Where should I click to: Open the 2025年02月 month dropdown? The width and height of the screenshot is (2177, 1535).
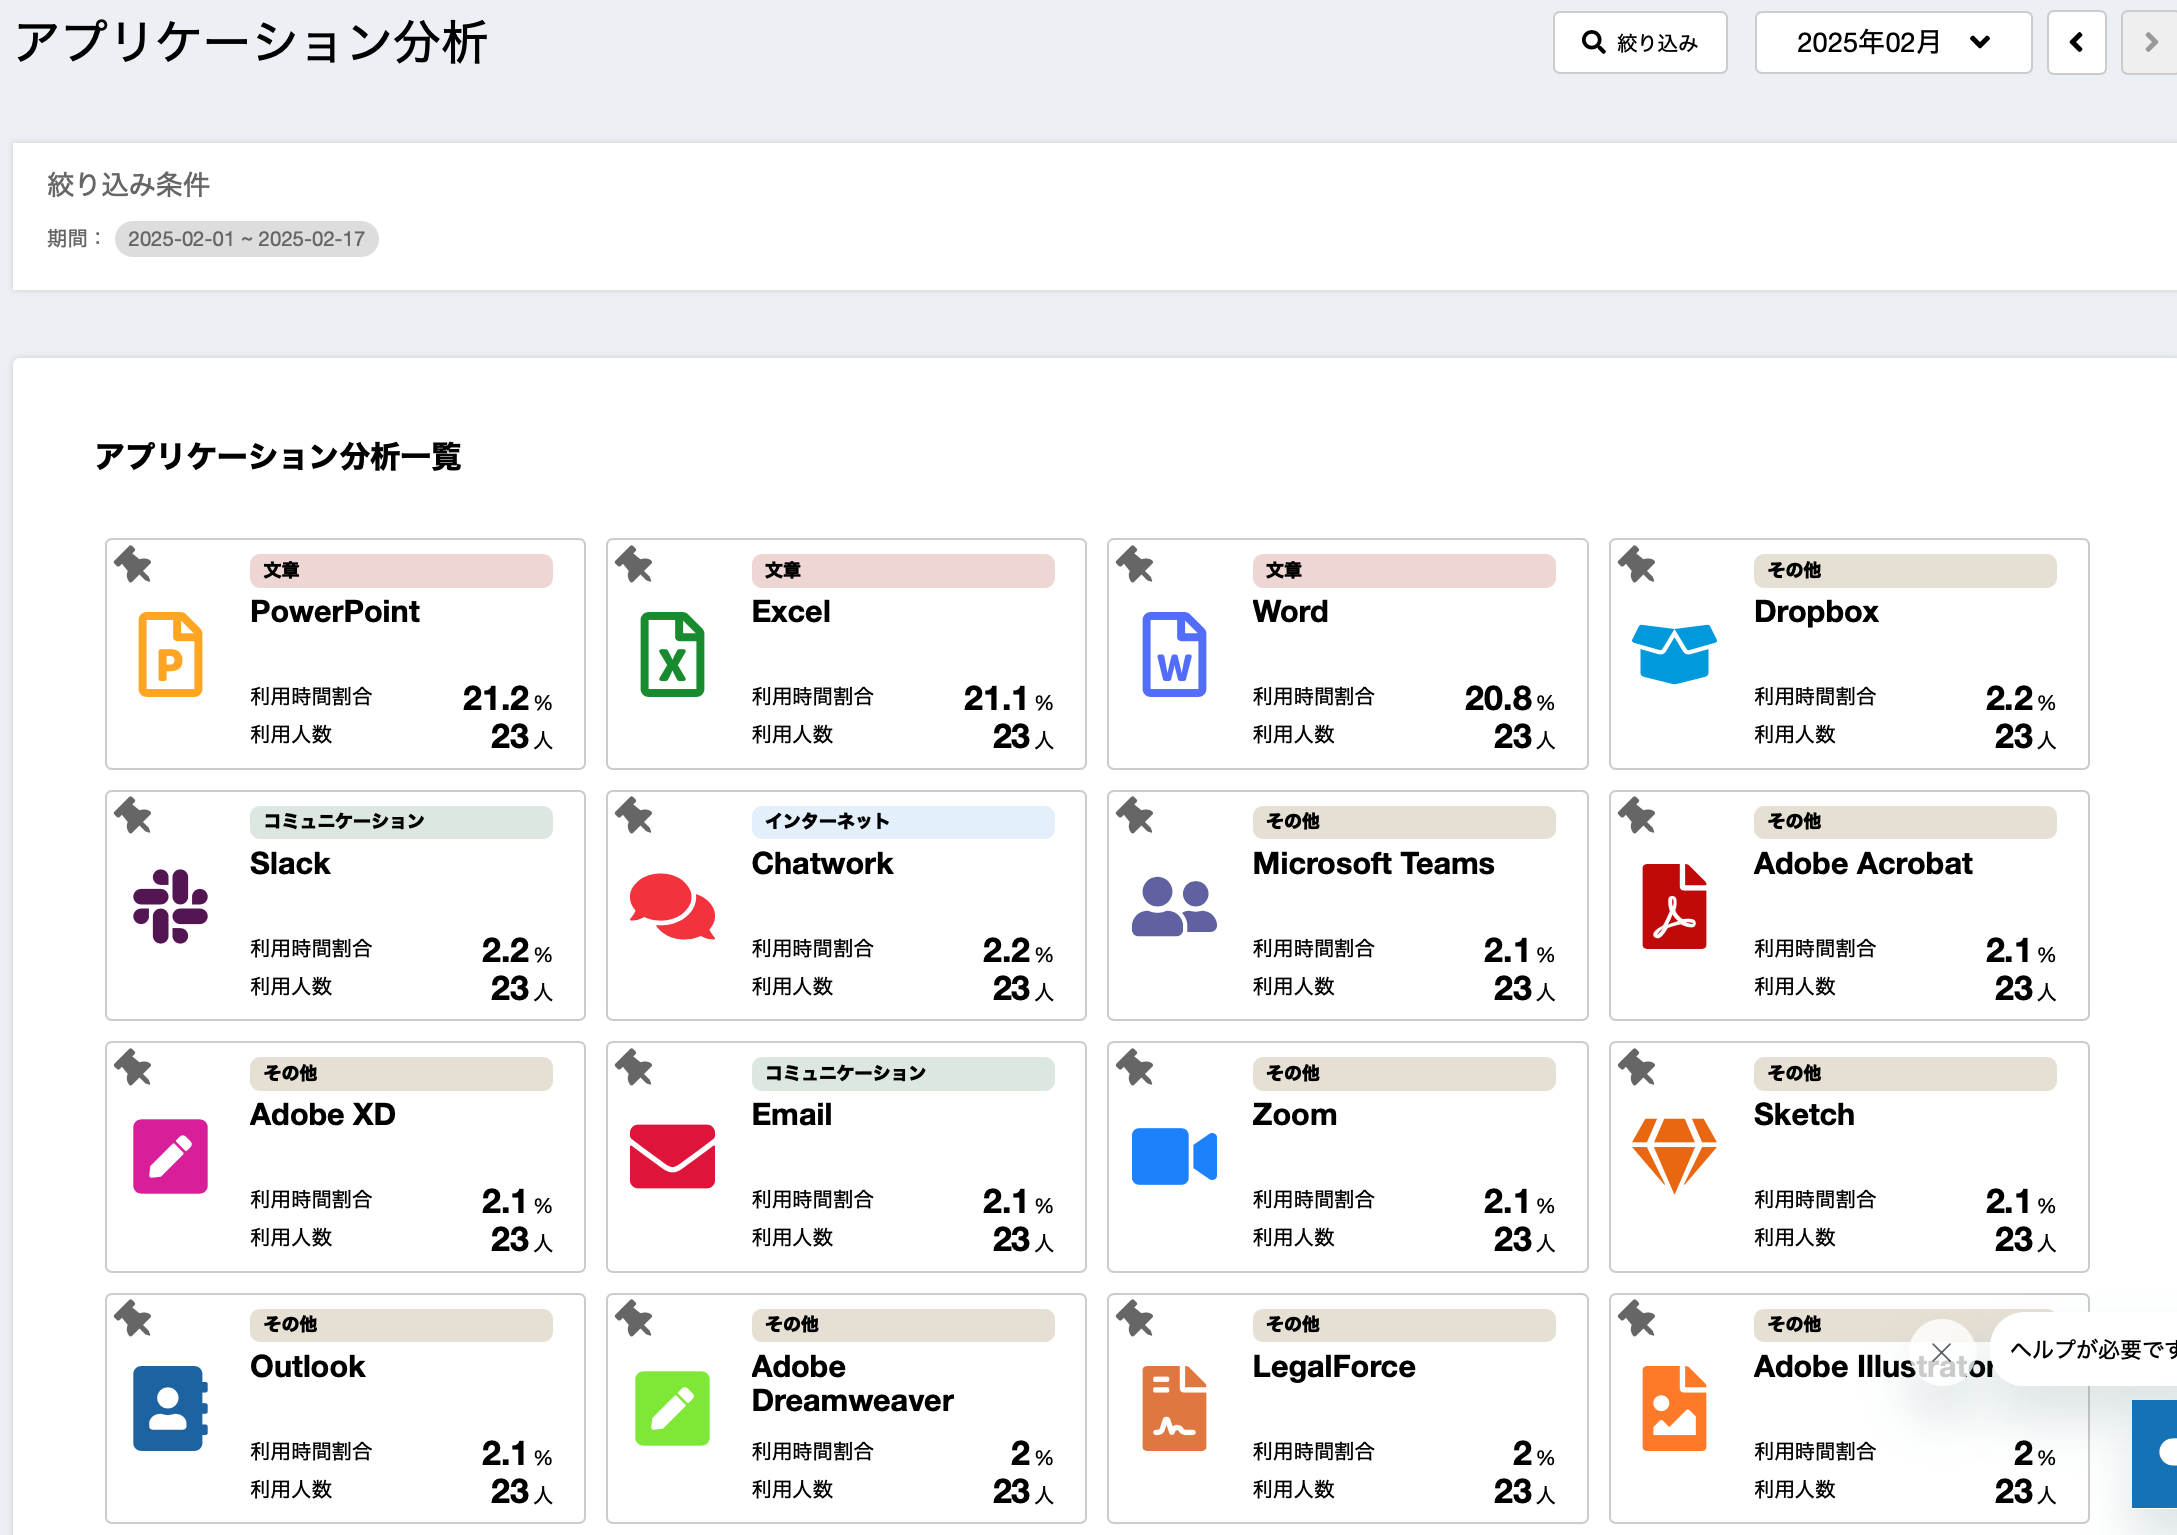click(1893, 43)
